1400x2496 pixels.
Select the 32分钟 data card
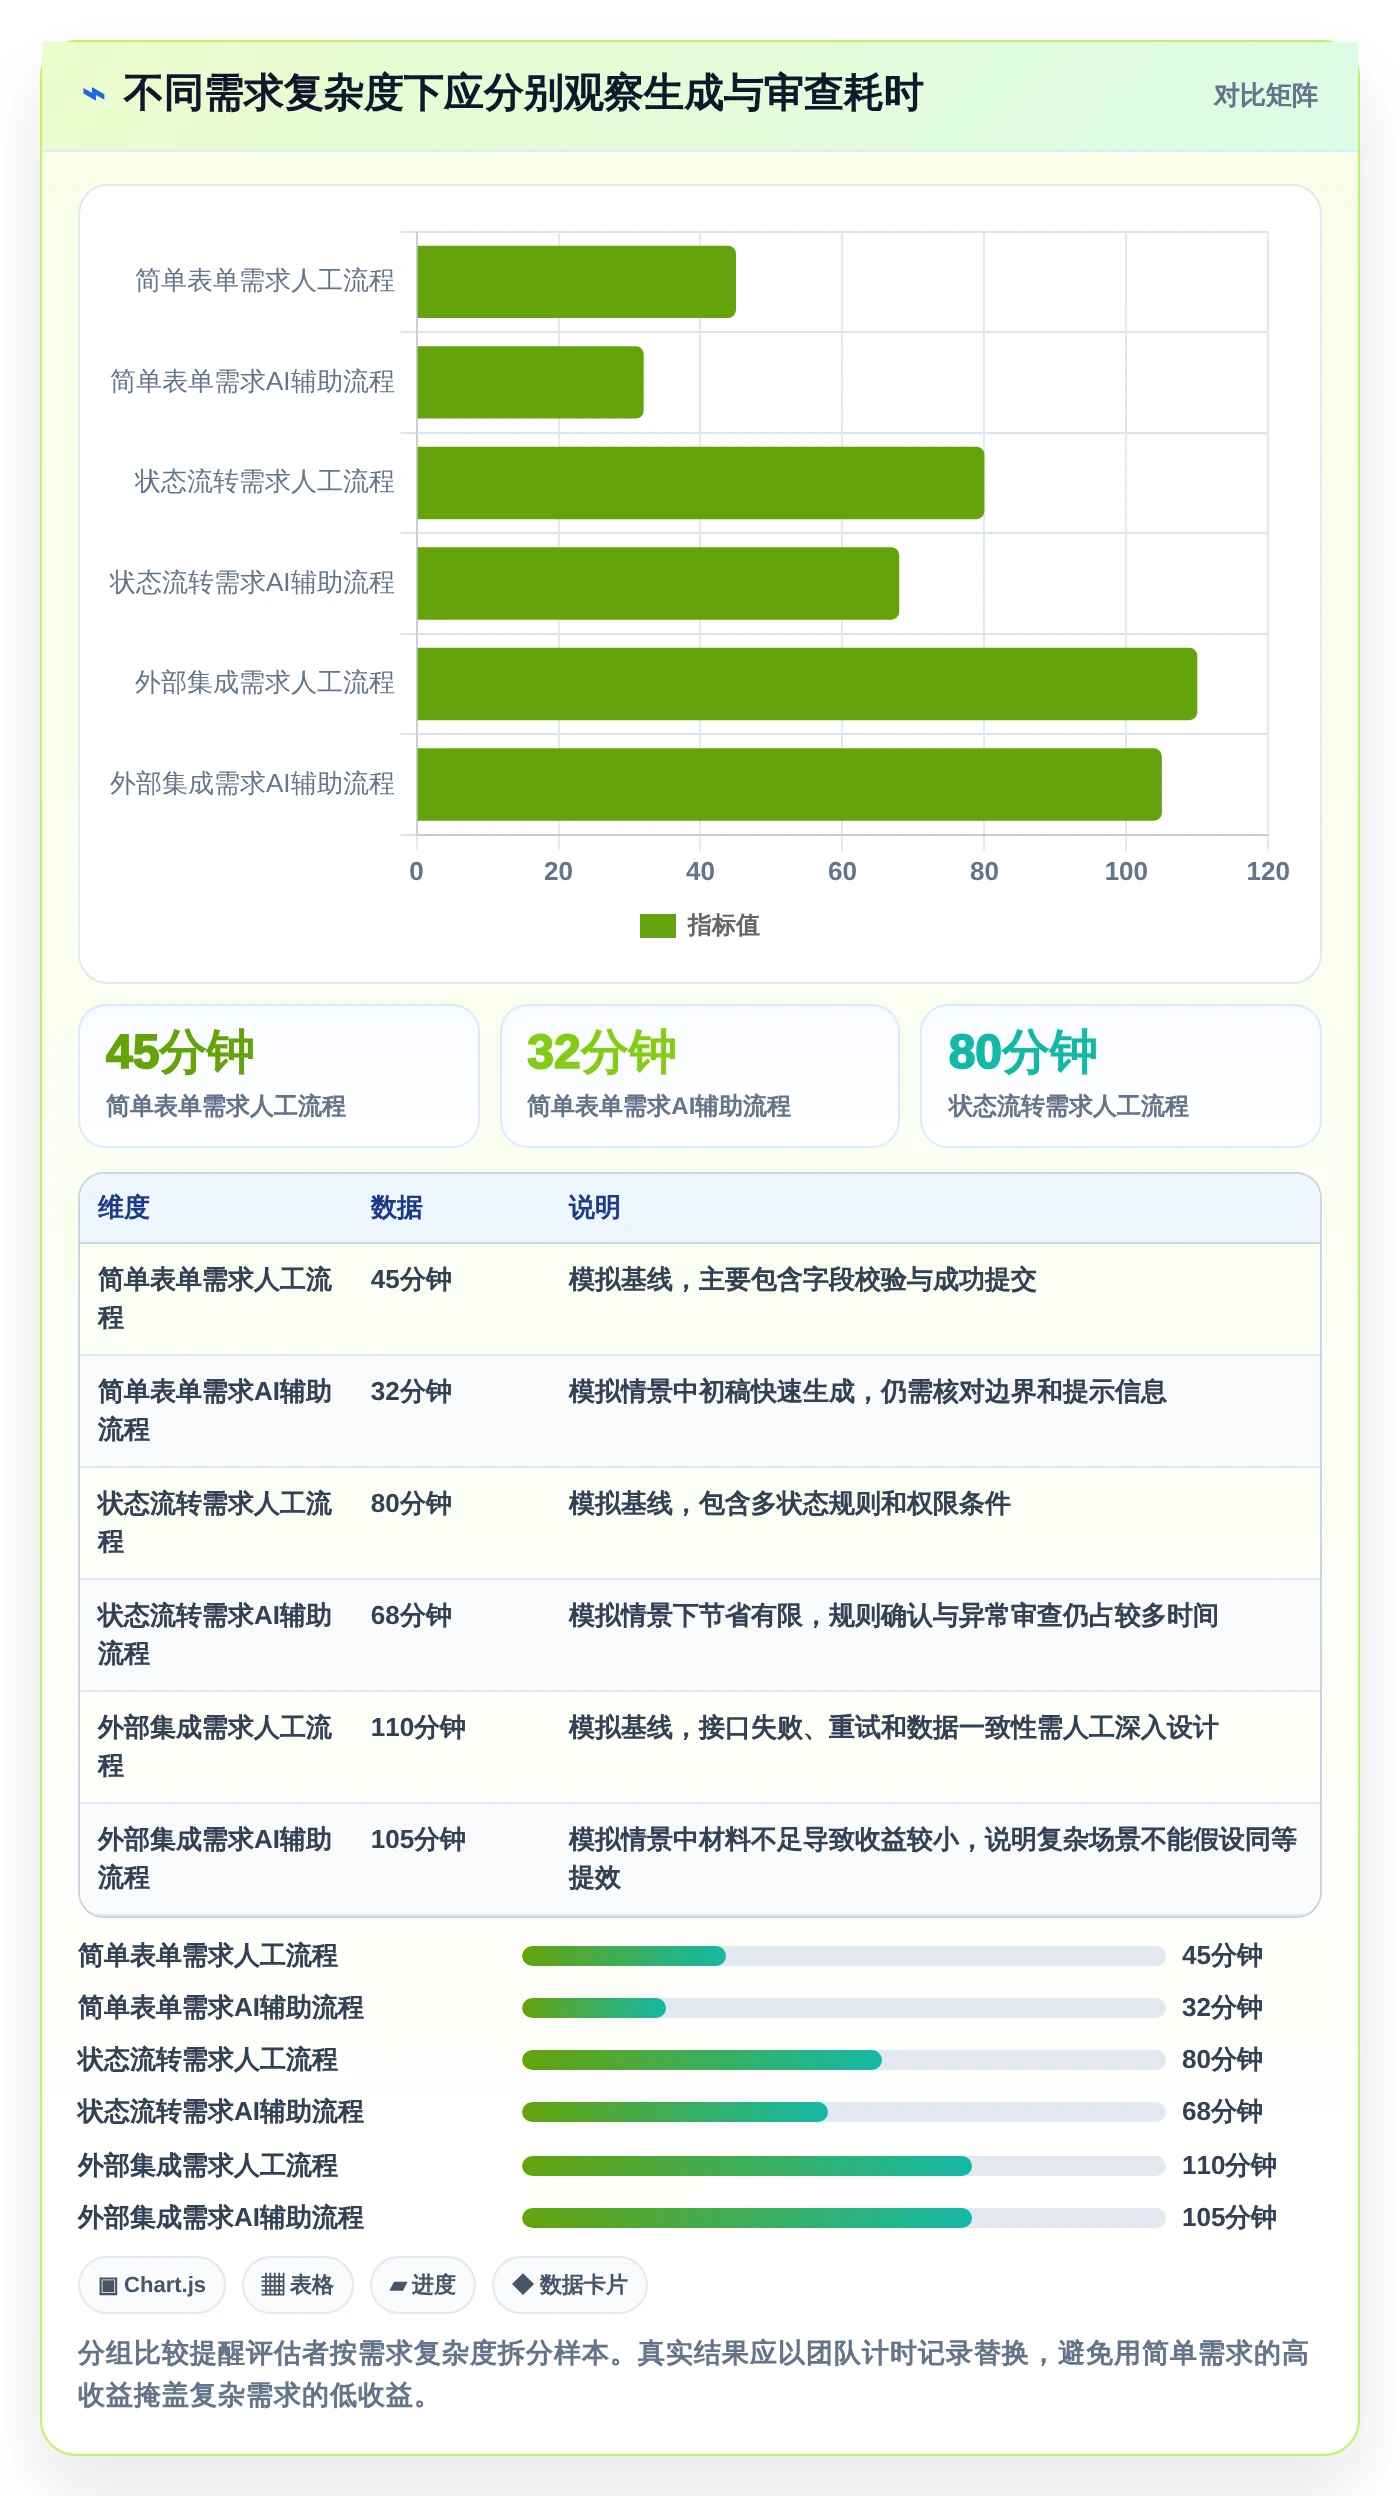700,1076
